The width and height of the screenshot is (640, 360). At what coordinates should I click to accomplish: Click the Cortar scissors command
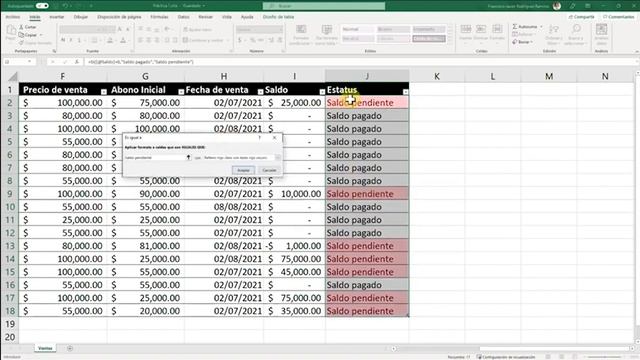[x=28, y=27]
